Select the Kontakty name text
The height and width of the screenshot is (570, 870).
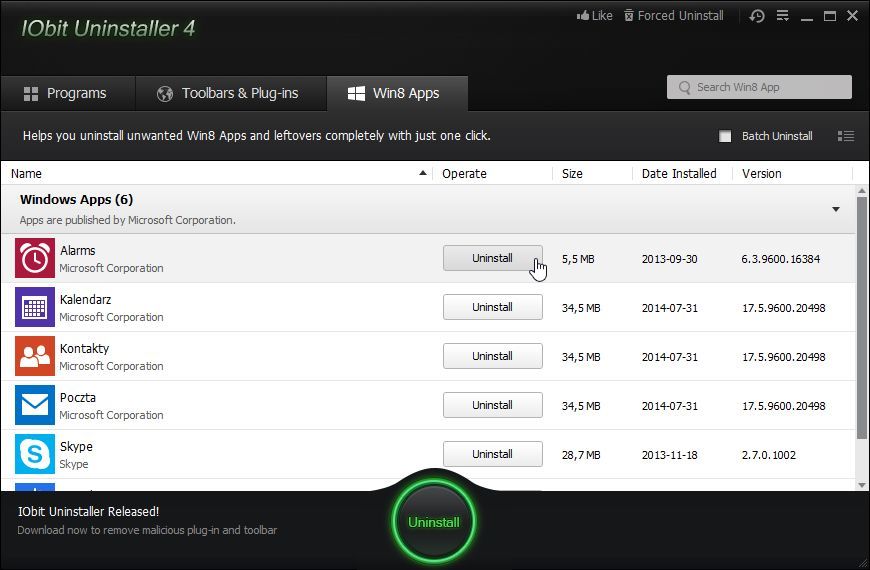pos(84,349)
